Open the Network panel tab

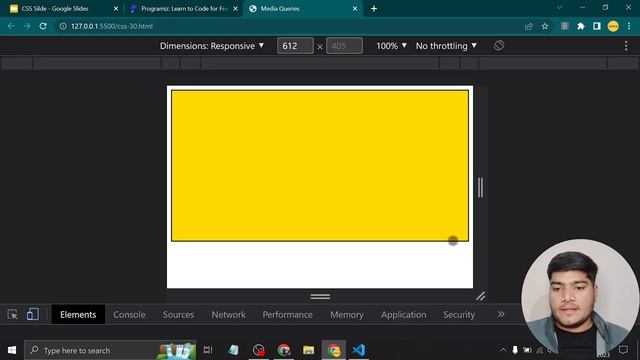point(229,315)
